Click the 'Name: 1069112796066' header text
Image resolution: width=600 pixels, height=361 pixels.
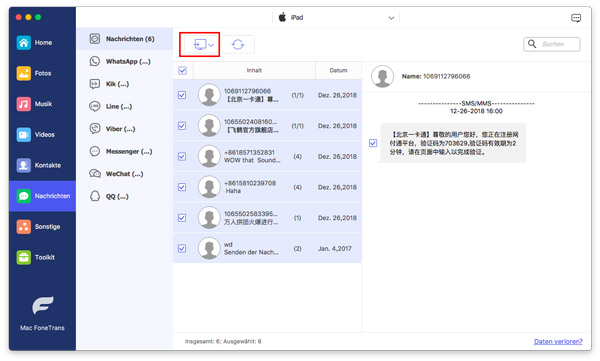pos(436,76)
